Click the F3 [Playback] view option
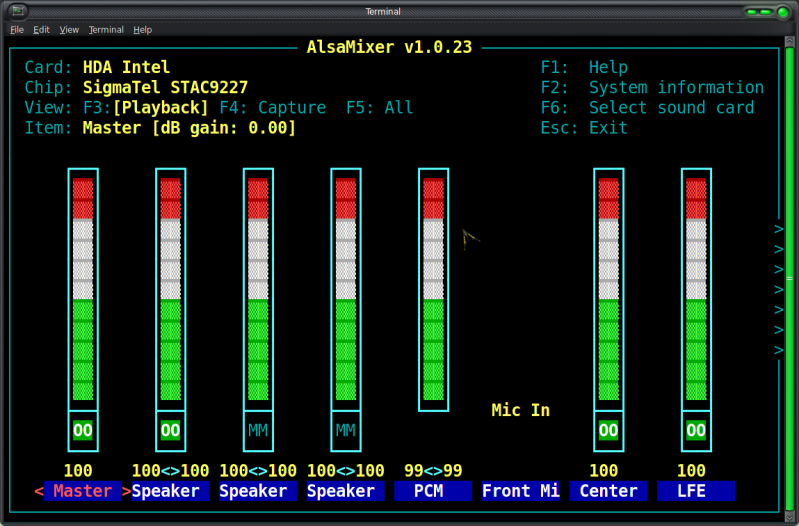Viewport: 799px width, 526px height. click(x=146, y=108)
